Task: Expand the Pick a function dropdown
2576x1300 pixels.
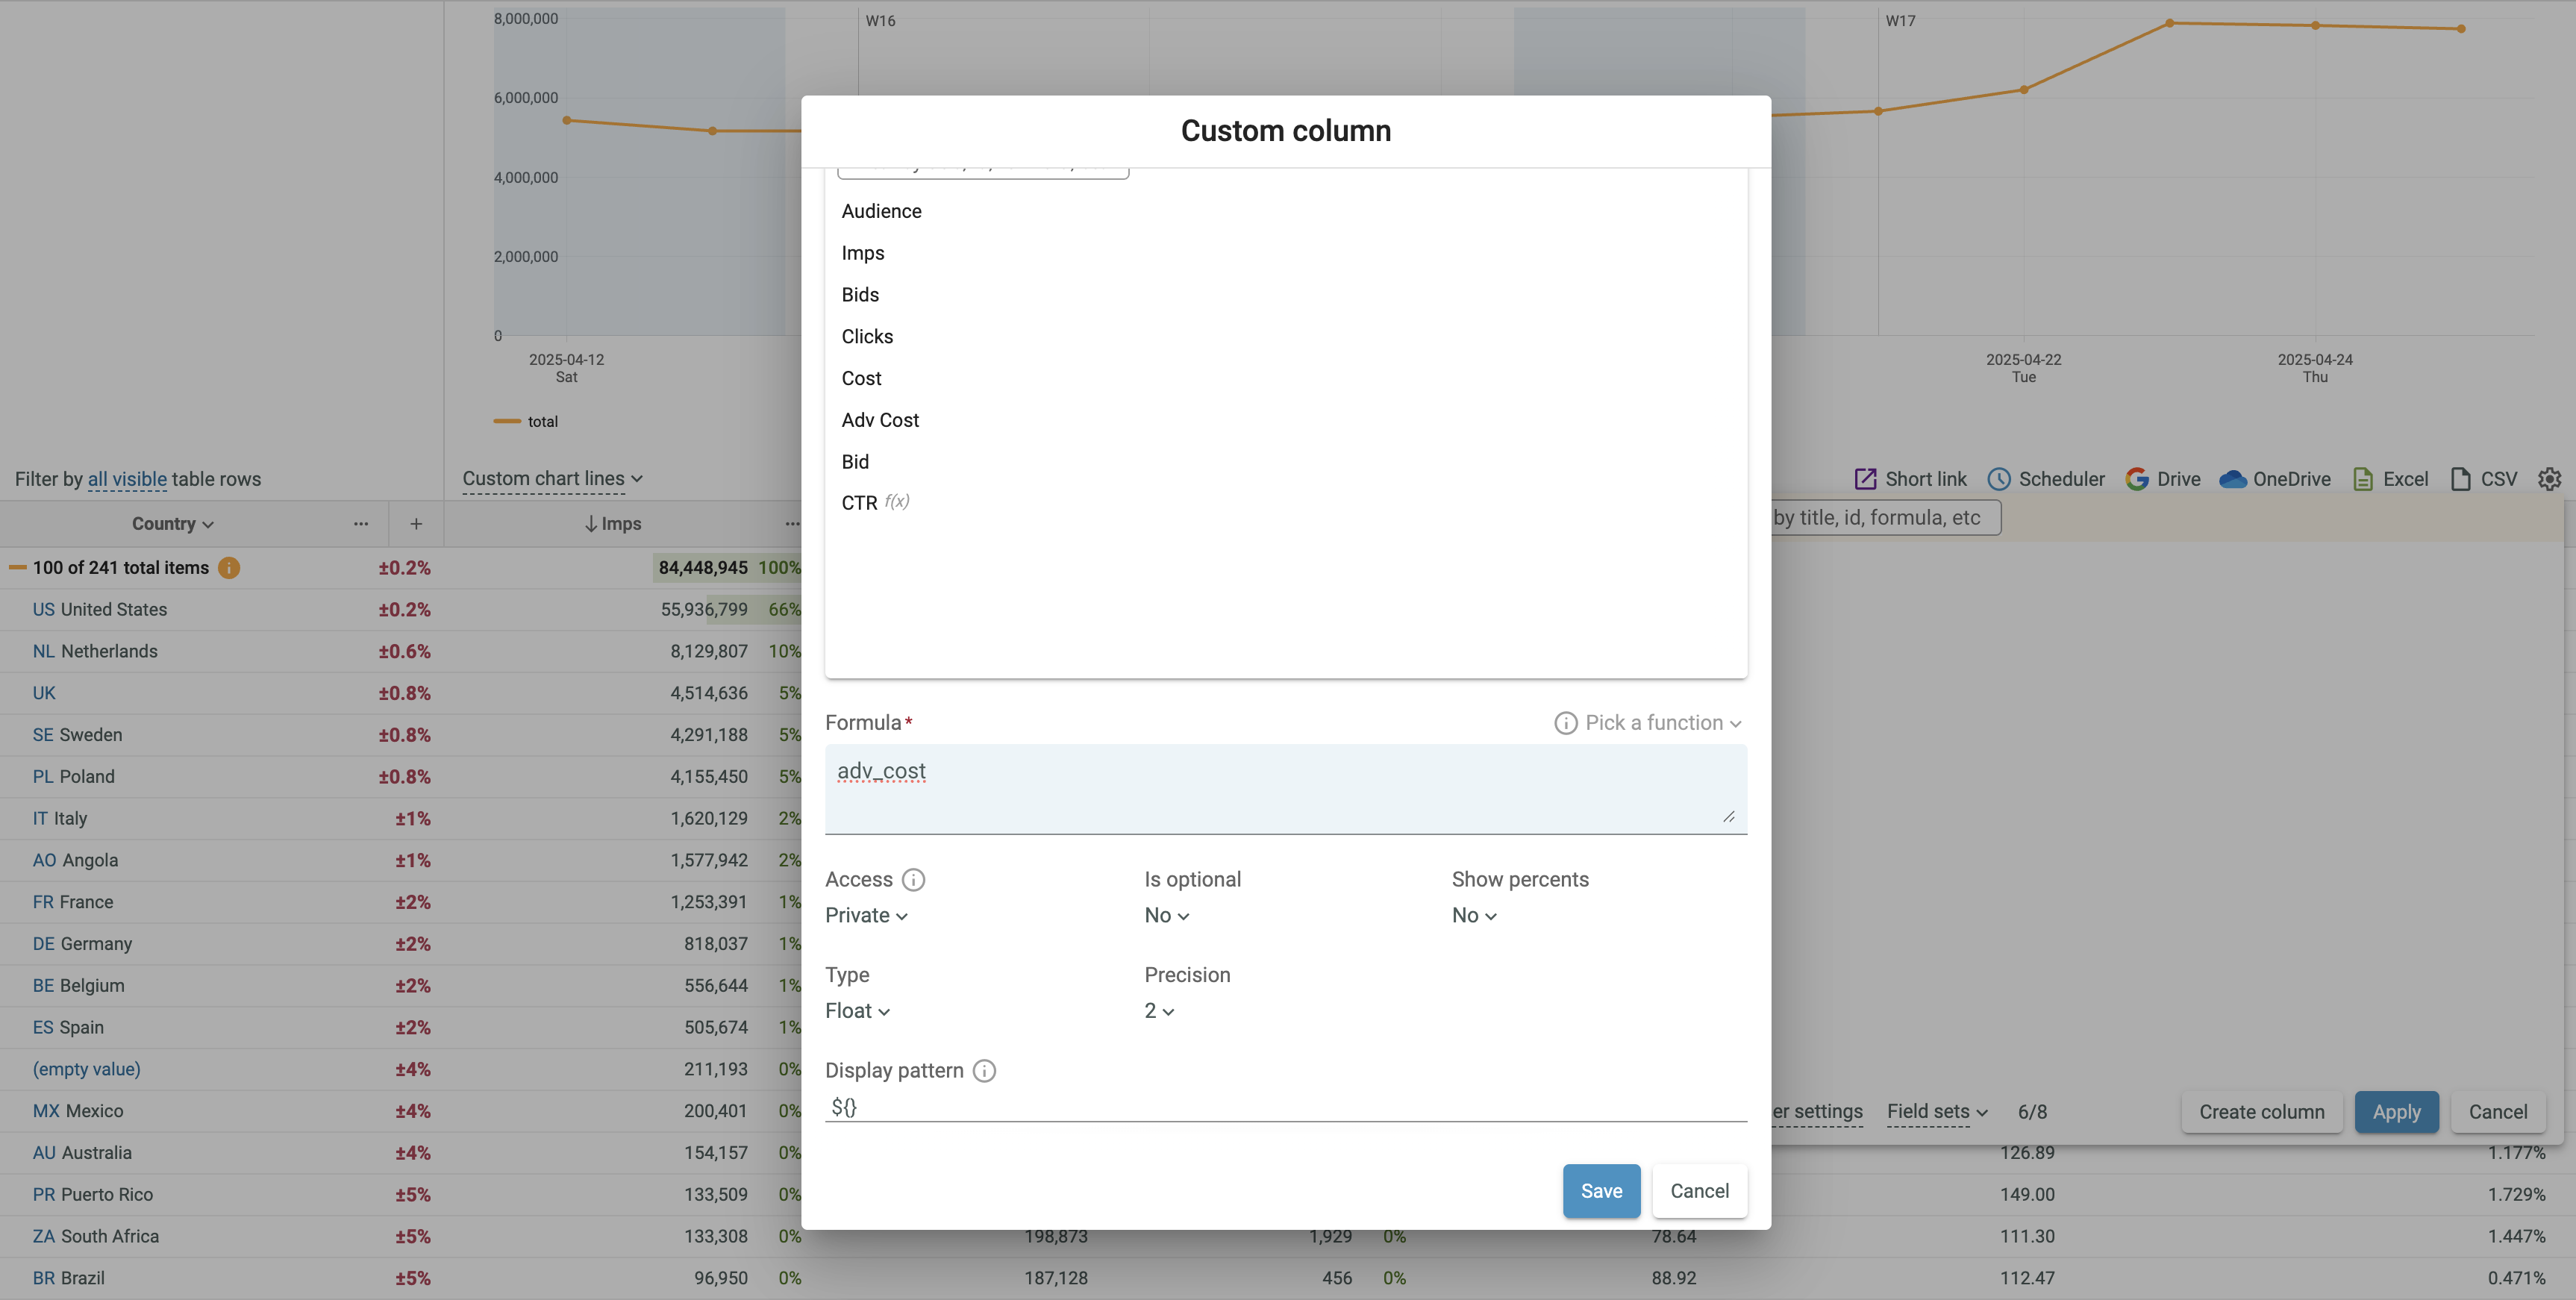Action: pyautogui.click(x=1663, y=723)
